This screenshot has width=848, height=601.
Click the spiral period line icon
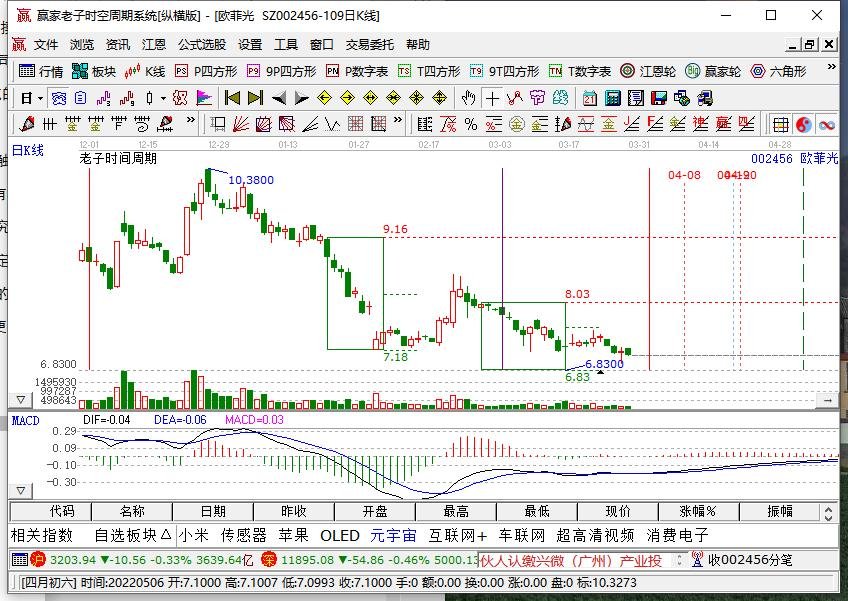point(142,125)
